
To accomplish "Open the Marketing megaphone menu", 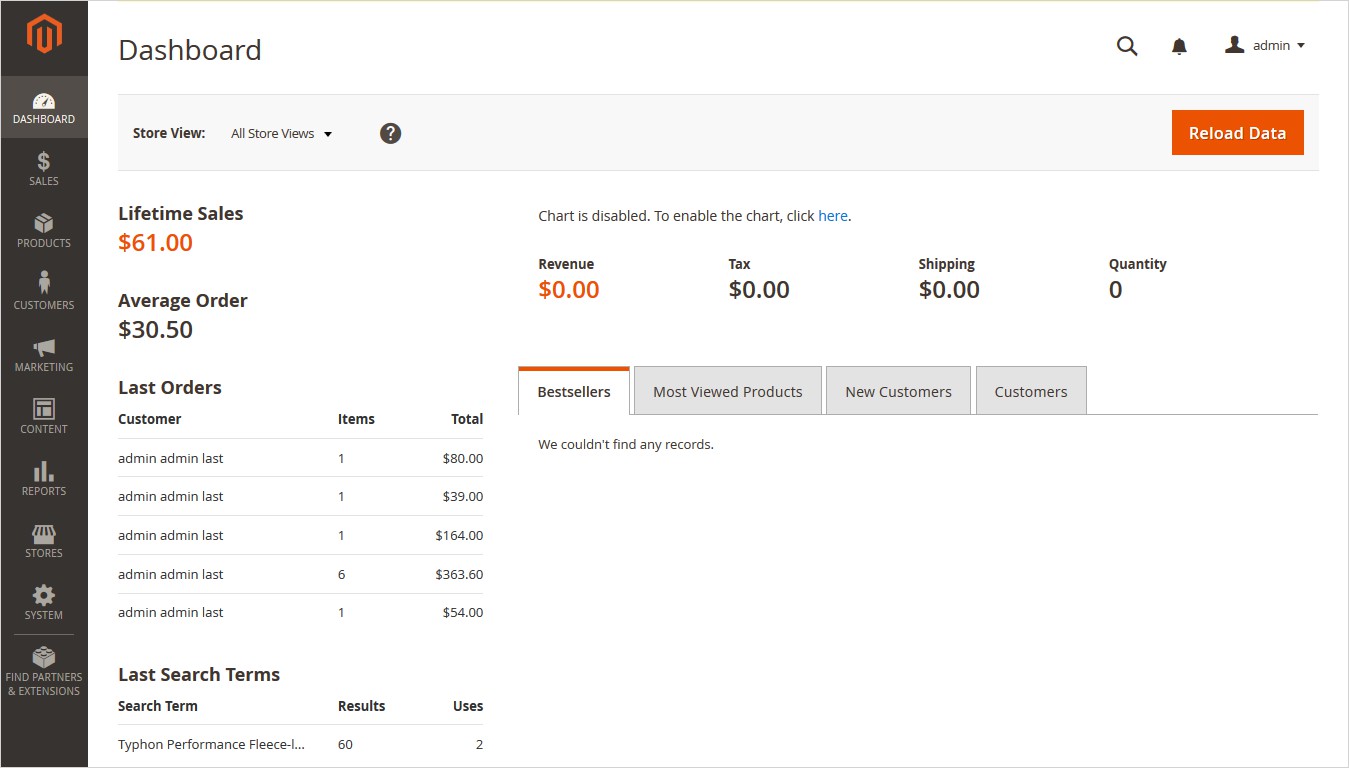I will pos(44,354).
